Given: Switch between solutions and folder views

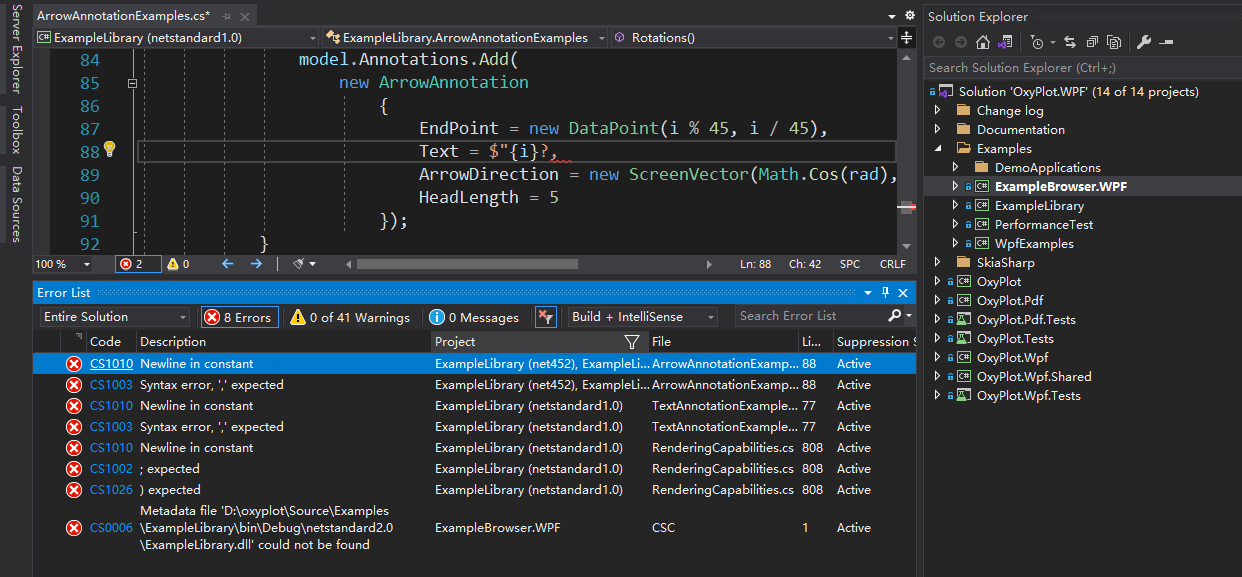Looking at the screenshot, I should [1005, 42].
